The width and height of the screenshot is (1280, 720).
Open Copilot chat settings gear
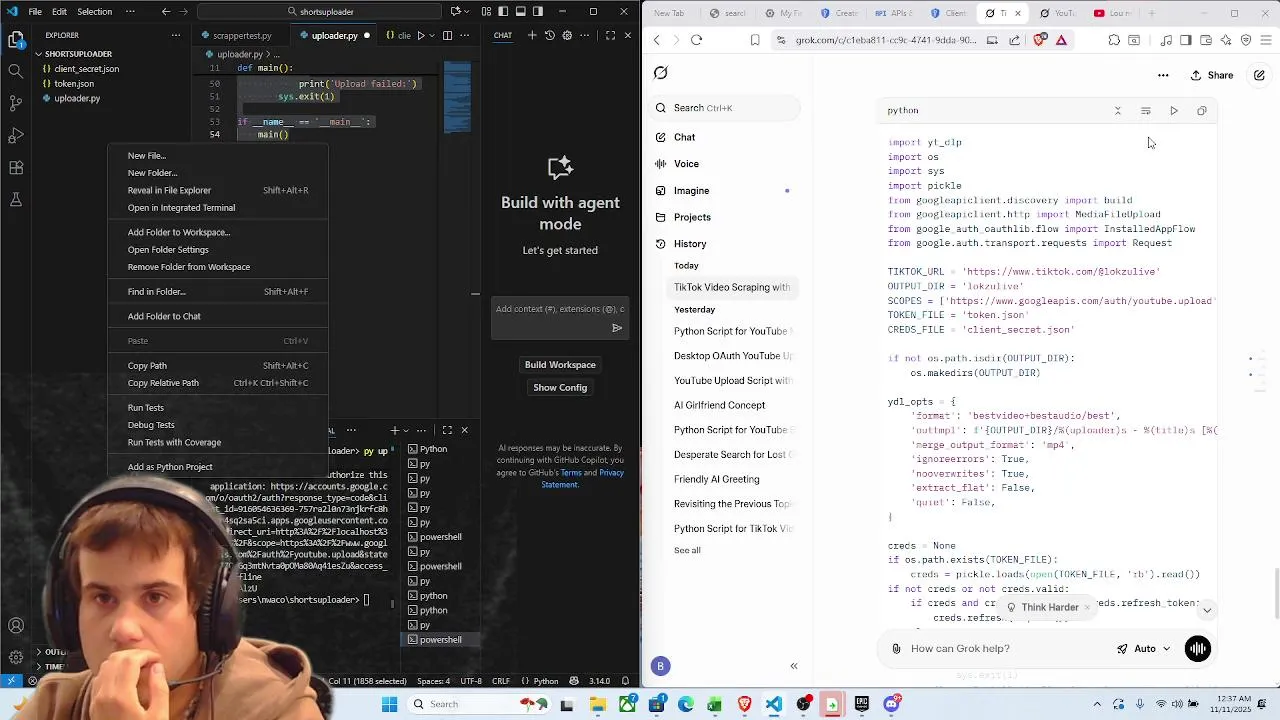567,35
